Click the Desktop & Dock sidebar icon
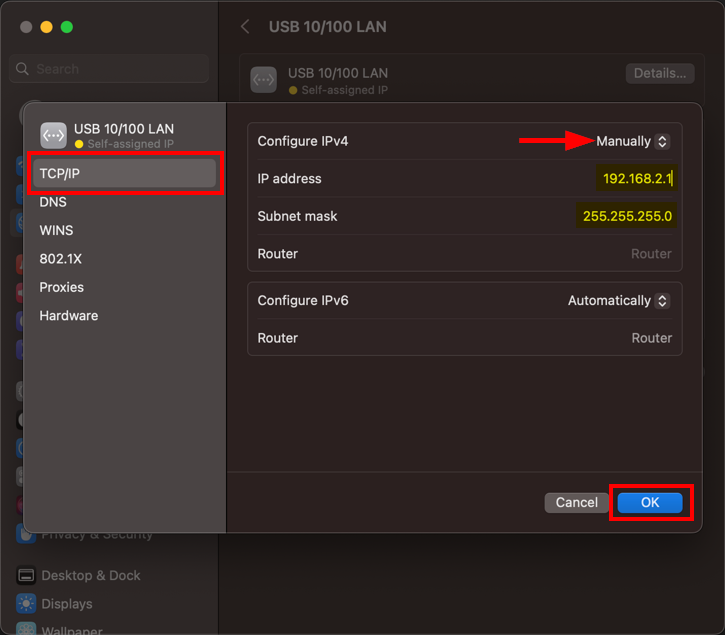This screenshot has width=725, height=635. point(26,575)
